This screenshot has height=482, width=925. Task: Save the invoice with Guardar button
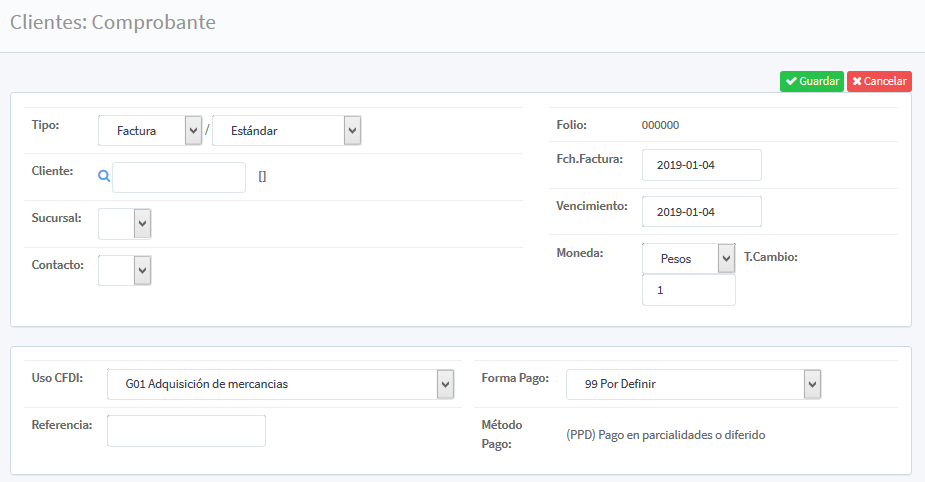click(x=811, y=82)
